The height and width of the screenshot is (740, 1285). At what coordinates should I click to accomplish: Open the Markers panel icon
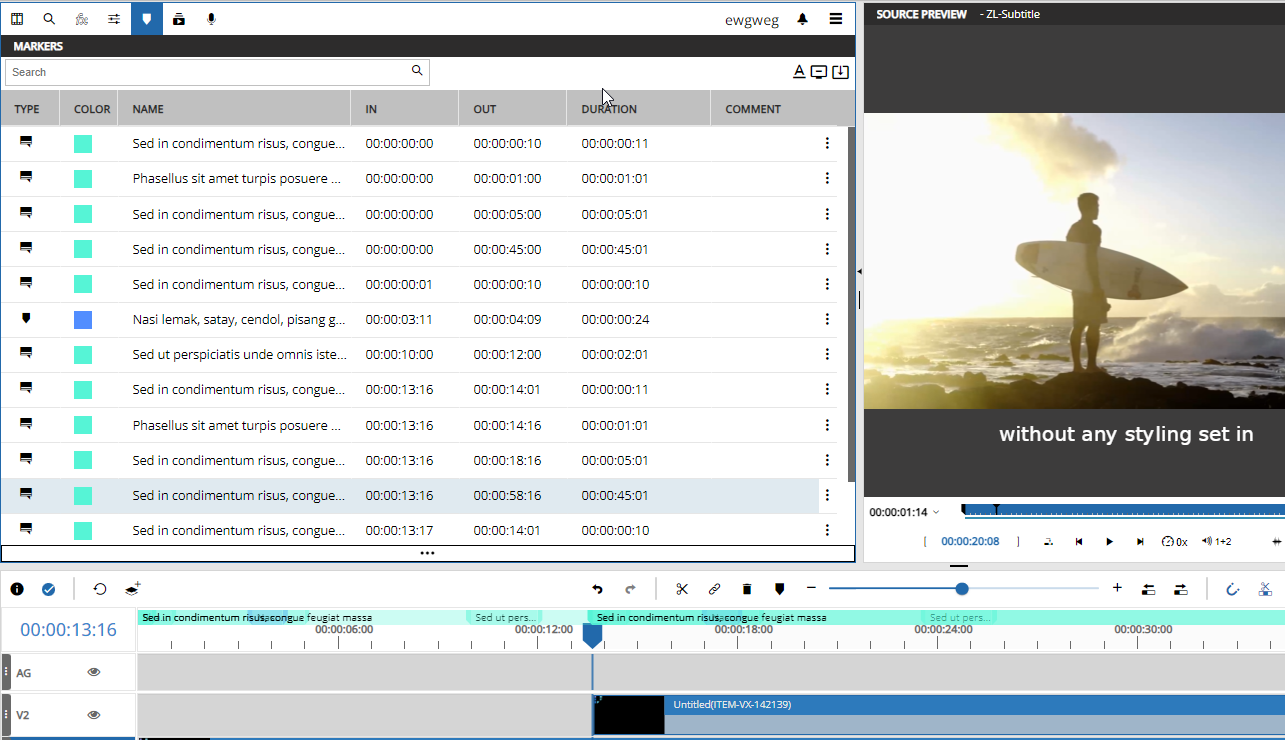tap(146, 18)
